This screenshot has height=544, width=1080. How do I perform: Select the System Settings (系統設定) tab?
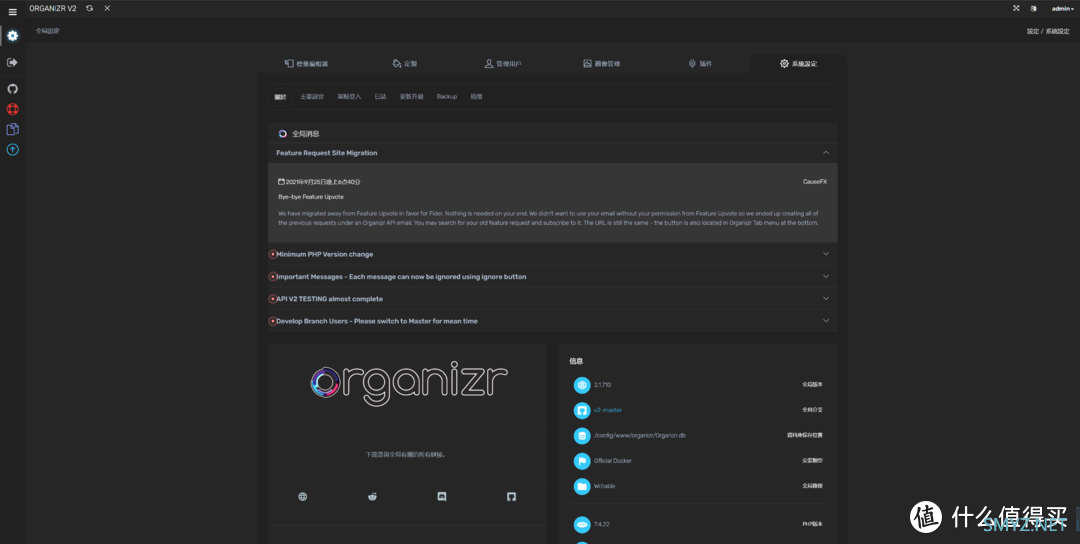(x=798, y=63)
